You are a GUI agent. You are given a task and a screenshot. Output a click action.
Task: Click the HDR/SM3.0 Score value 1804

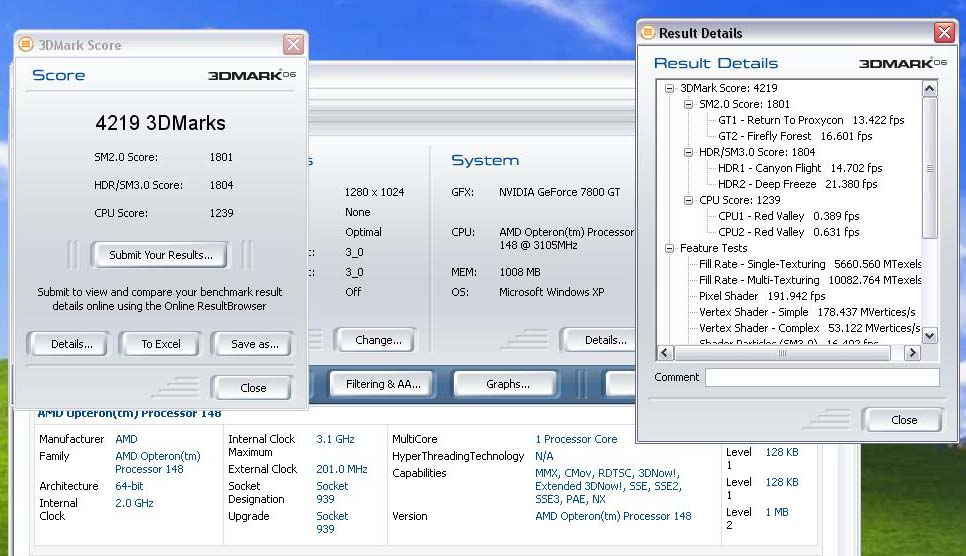pyautogui.click(x=221, y=185)
